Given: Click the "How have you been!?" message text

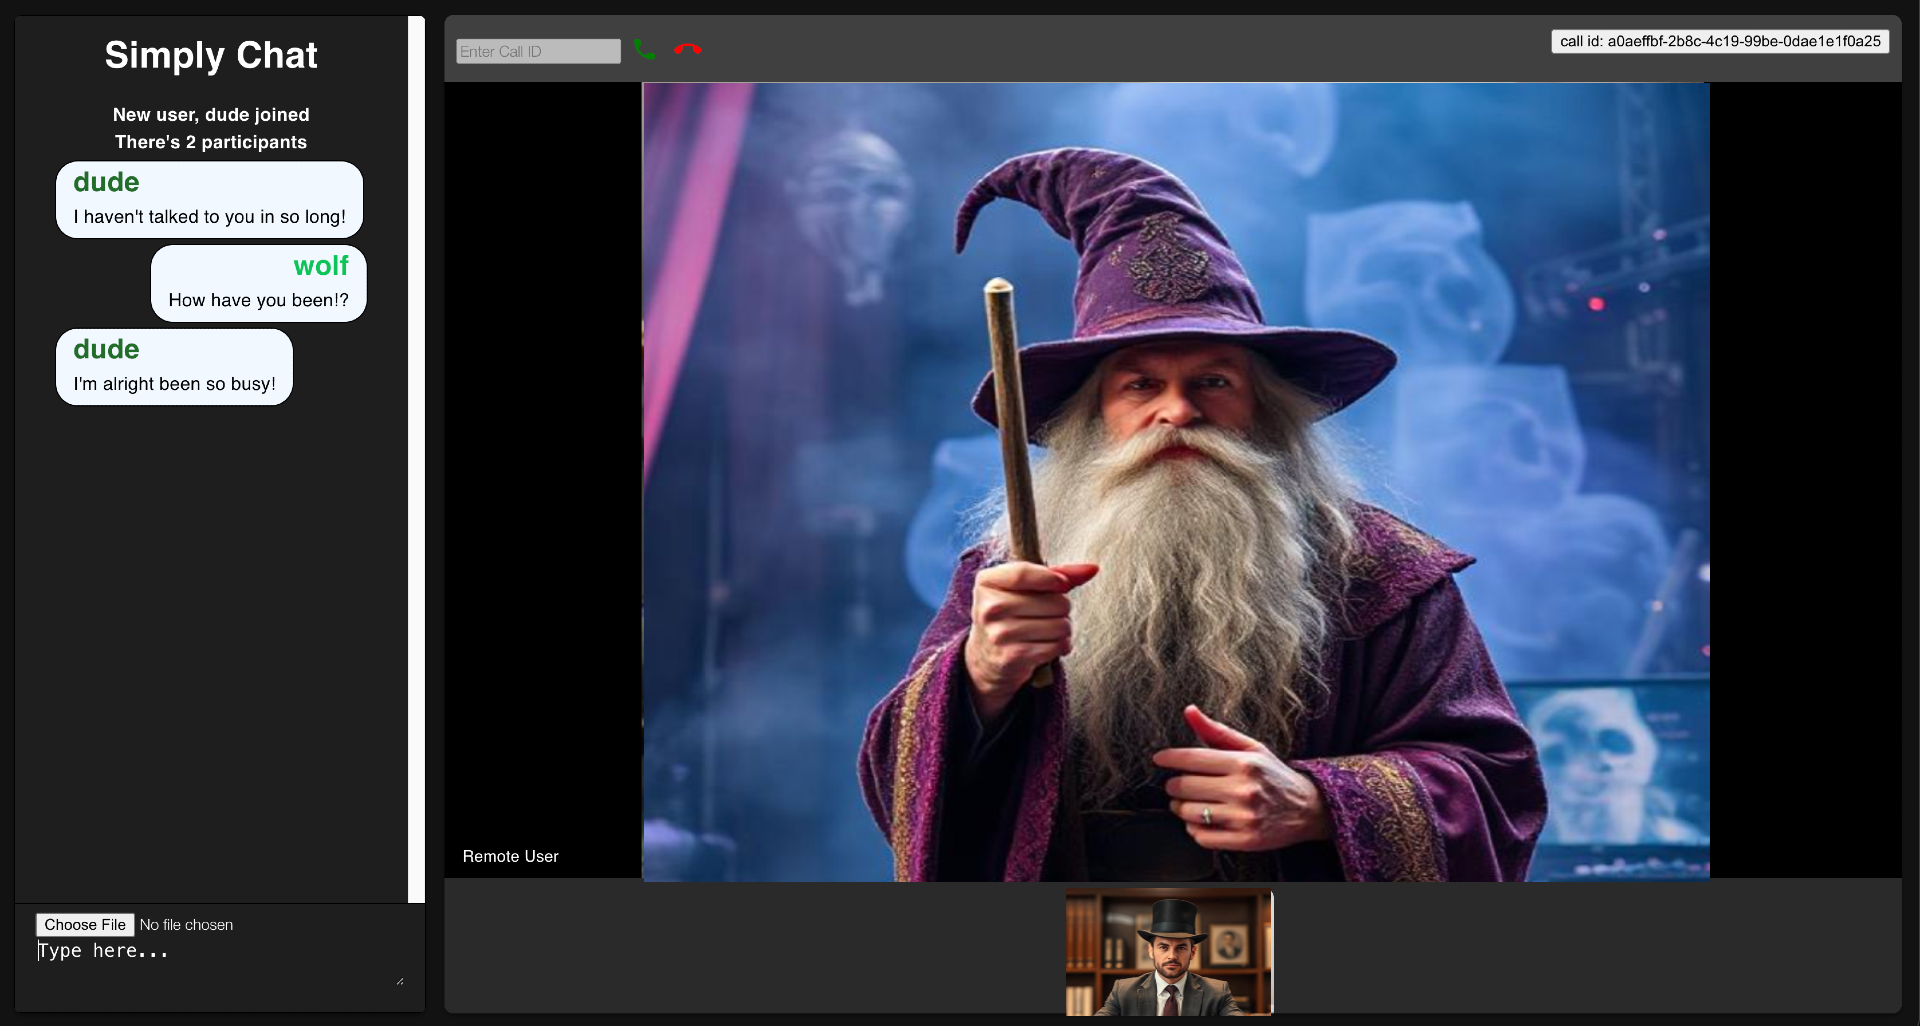Looking at the screenshot, I should point(258,300).
